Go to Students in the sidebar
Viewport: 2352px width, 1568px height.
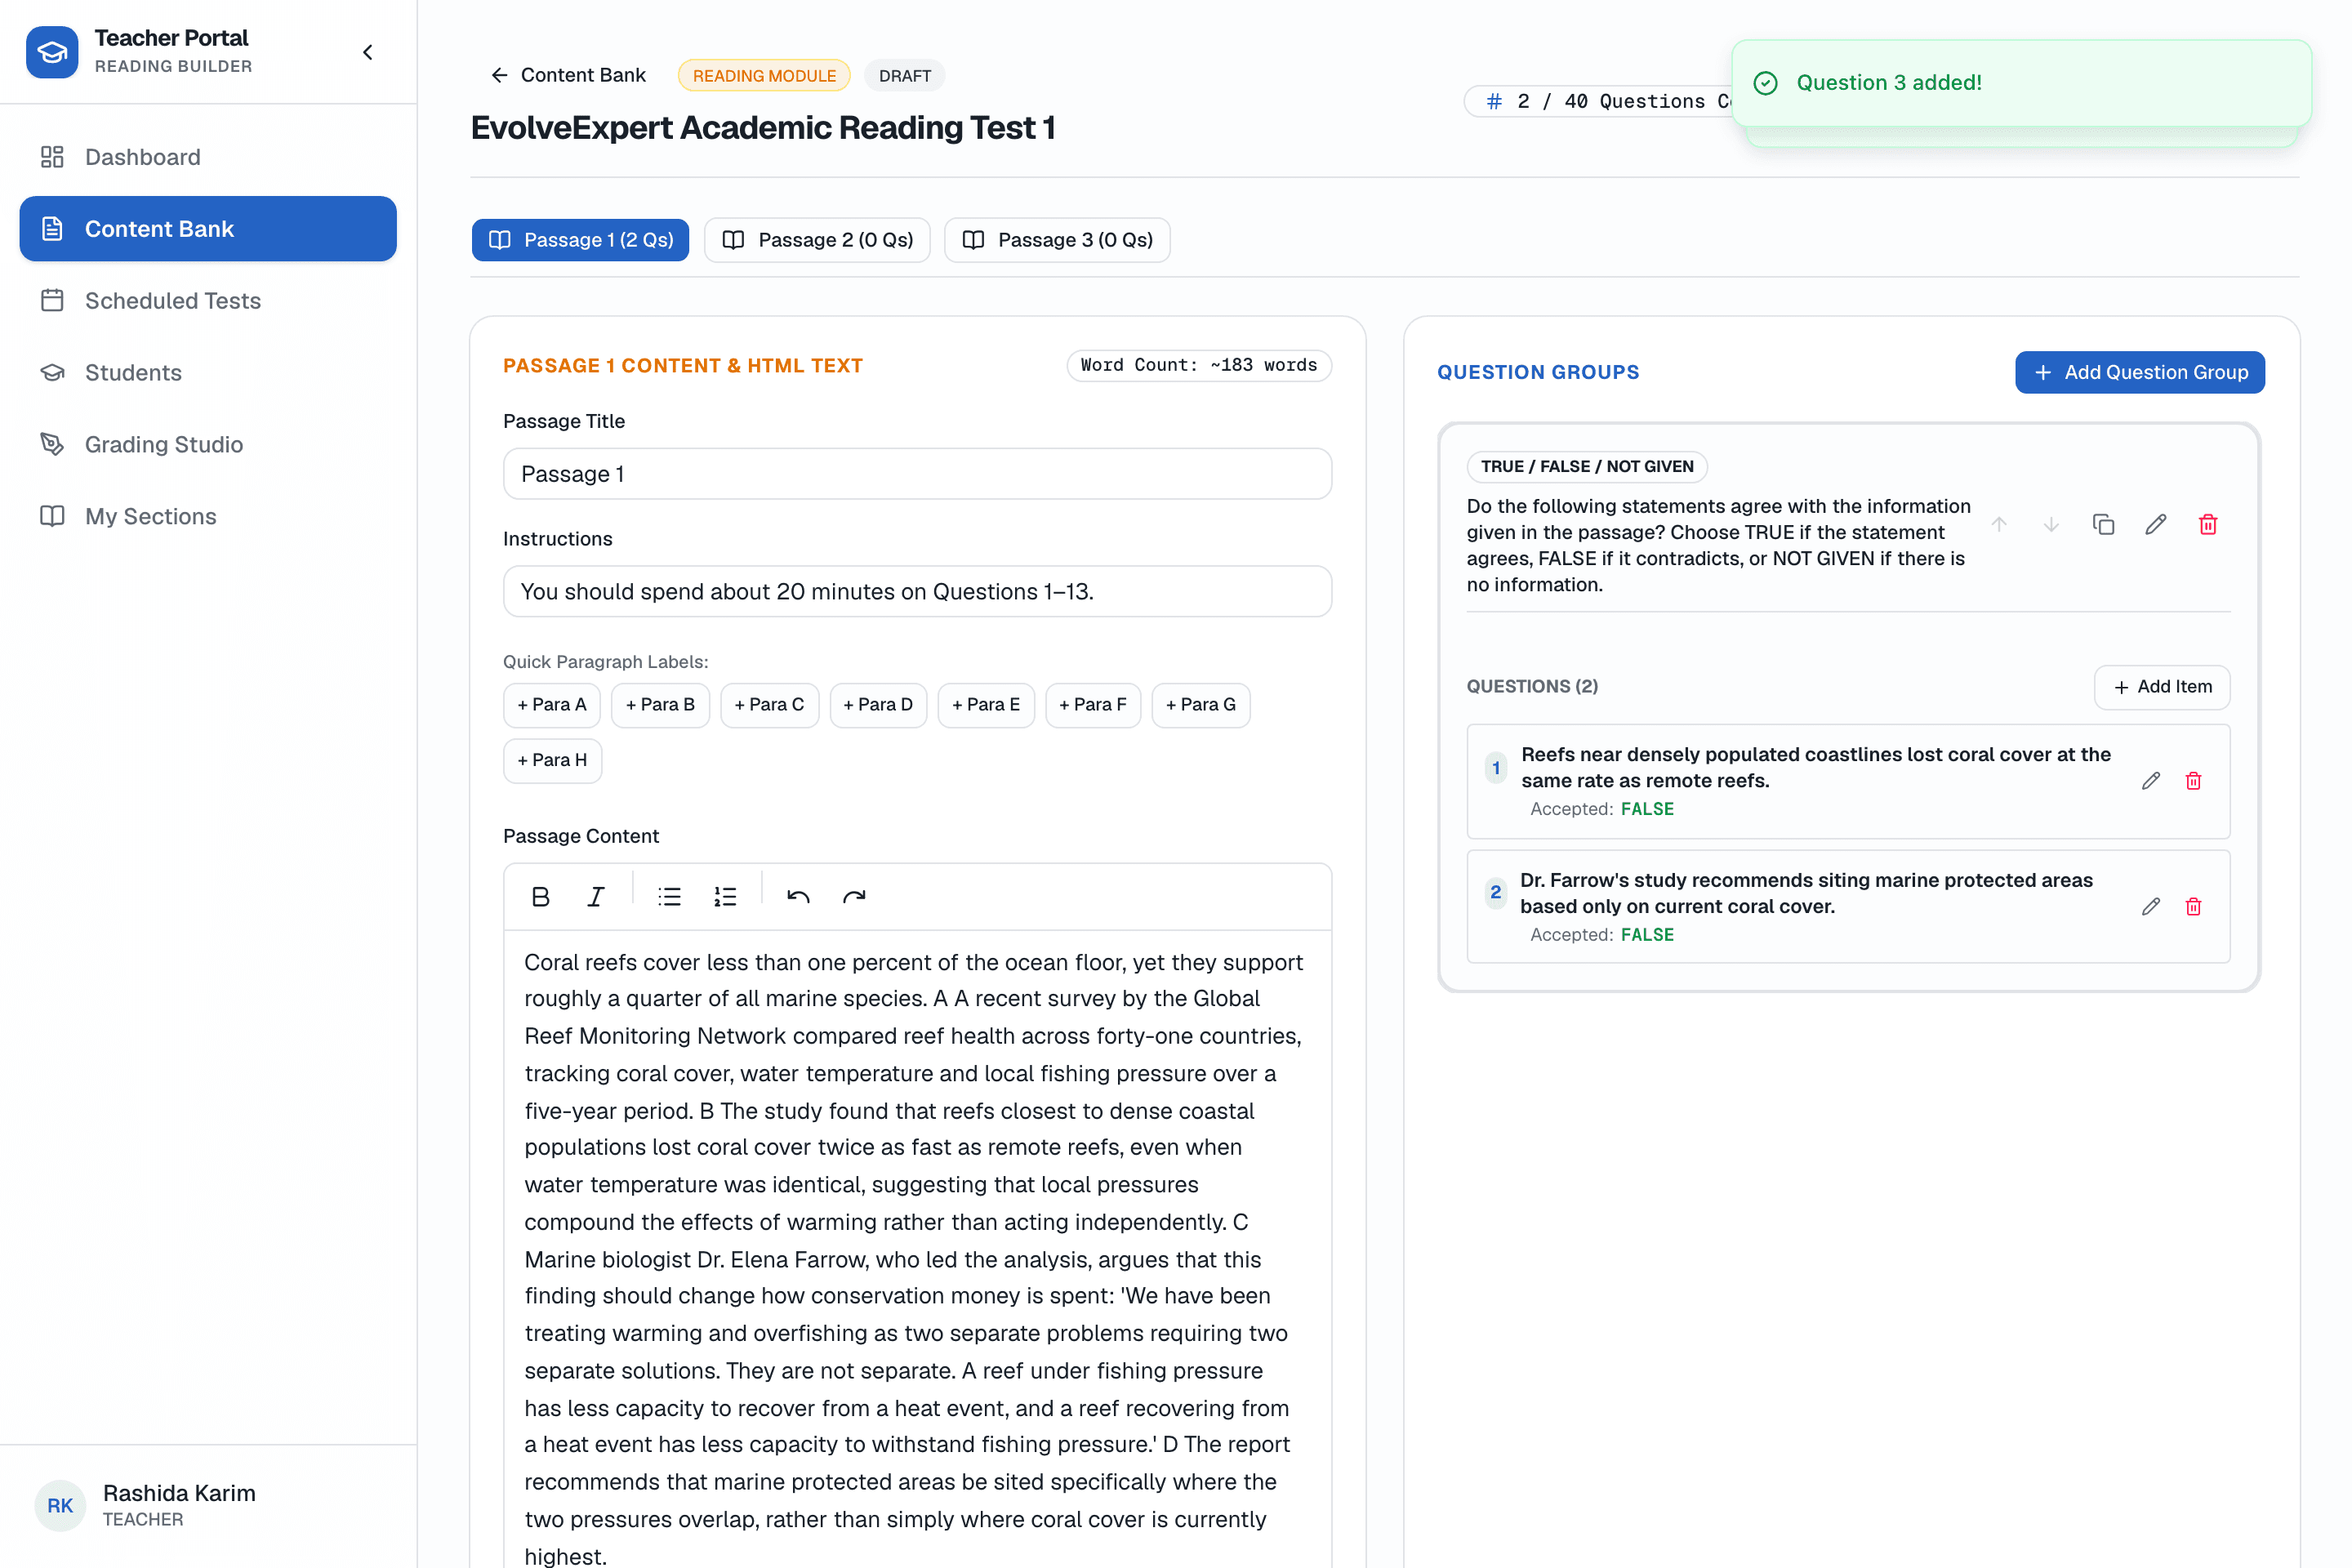coord(208,373)
